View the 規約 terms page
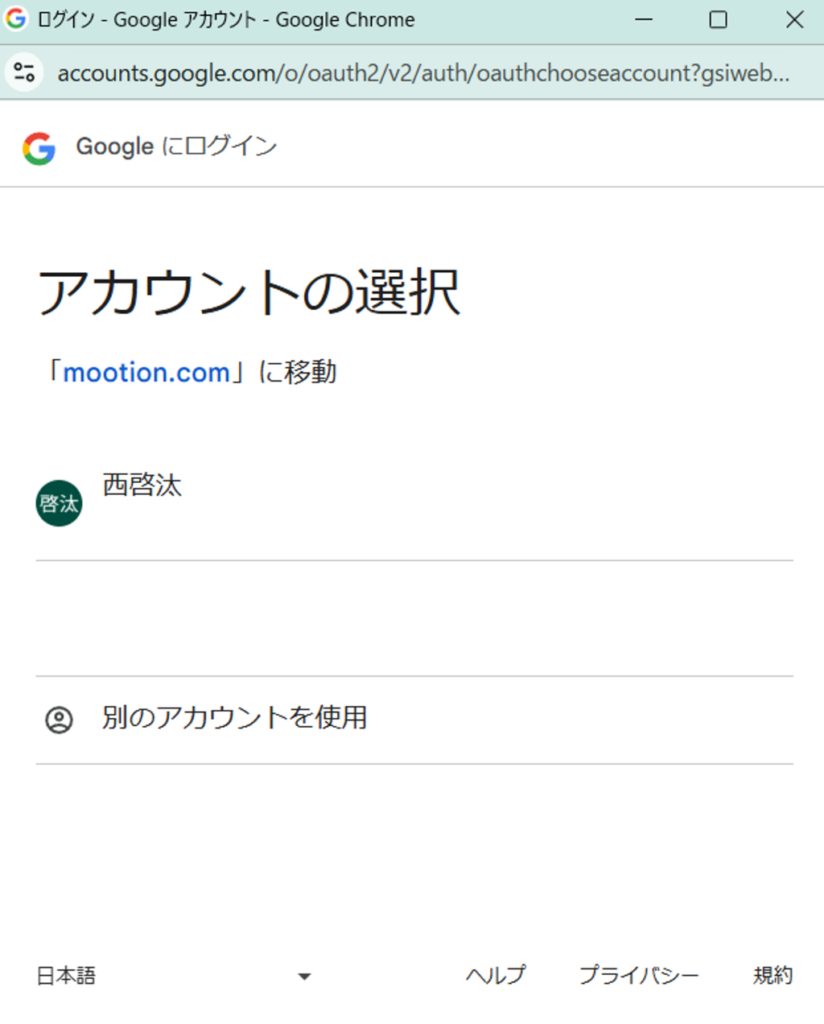Screen dimensions: 824x1024 point(772,975)
